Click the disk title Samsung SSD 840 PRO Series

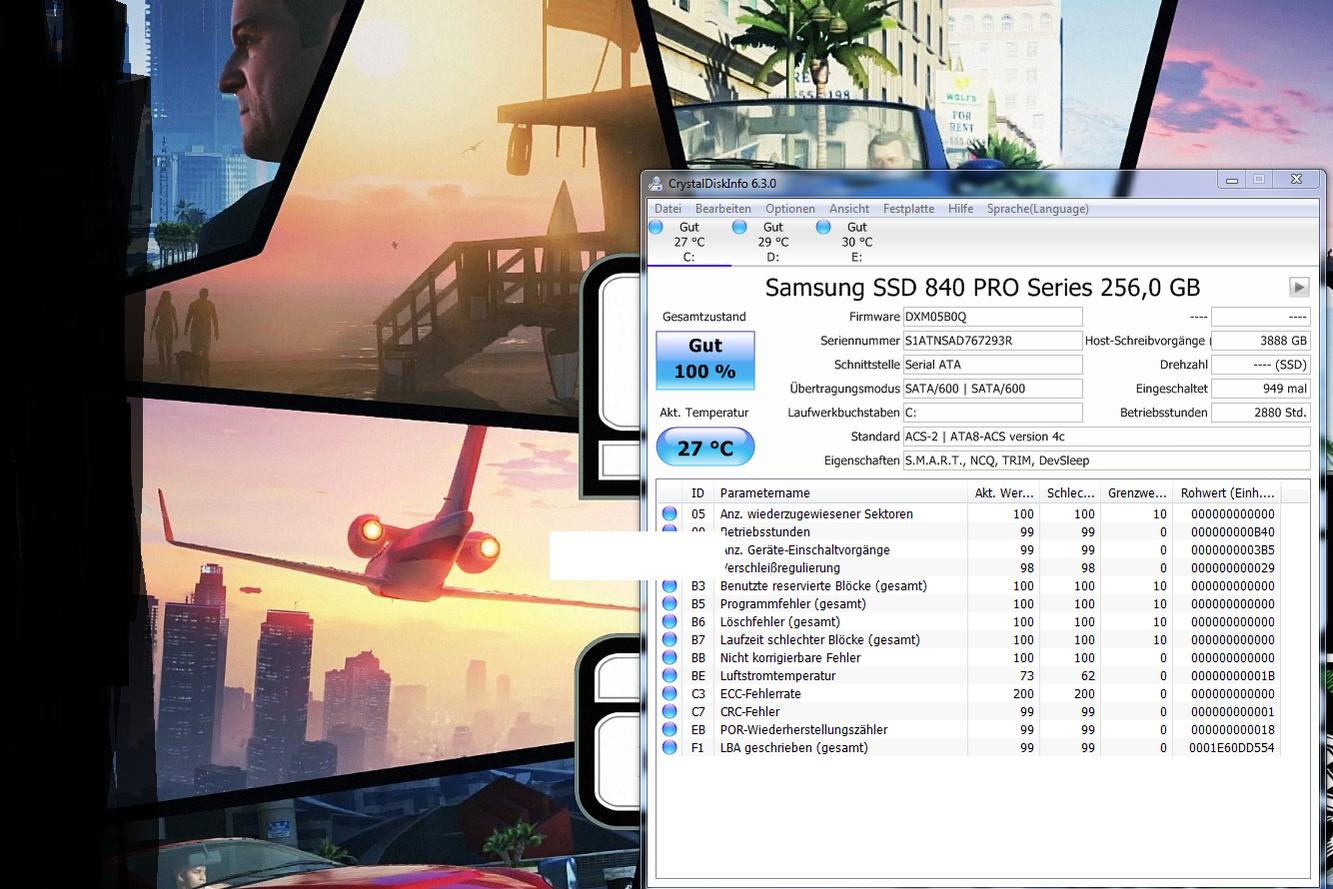[x=982, y=288]
